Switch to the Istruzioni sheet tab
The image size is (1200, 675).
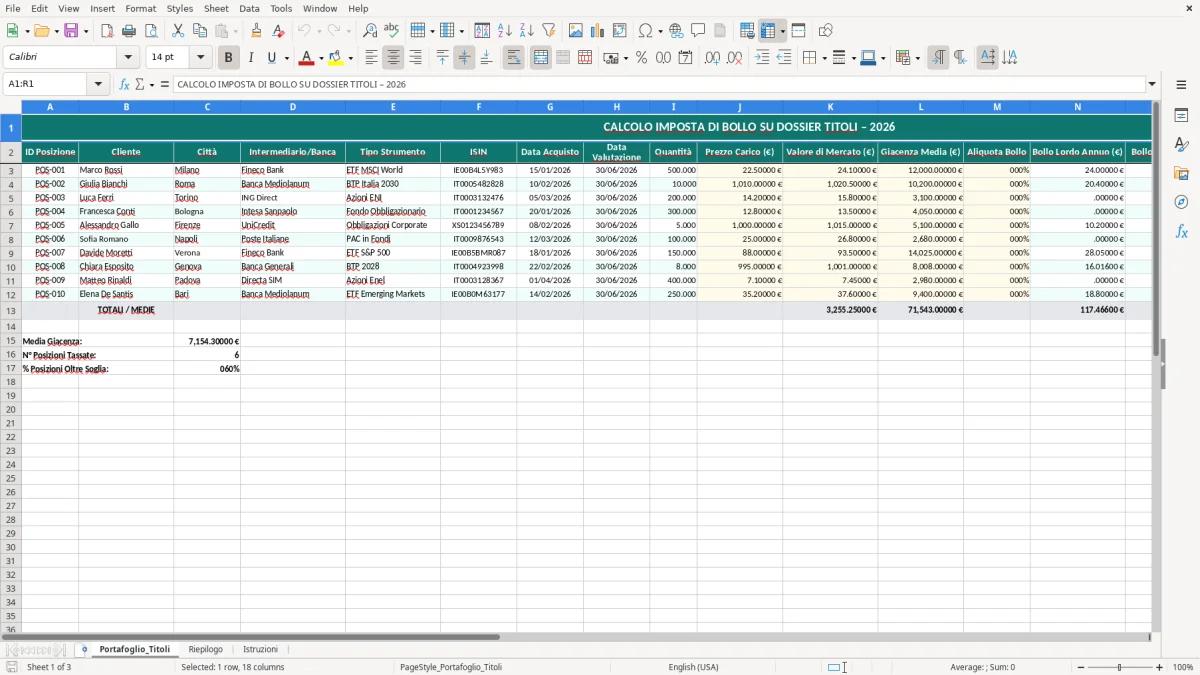point(261,649)
